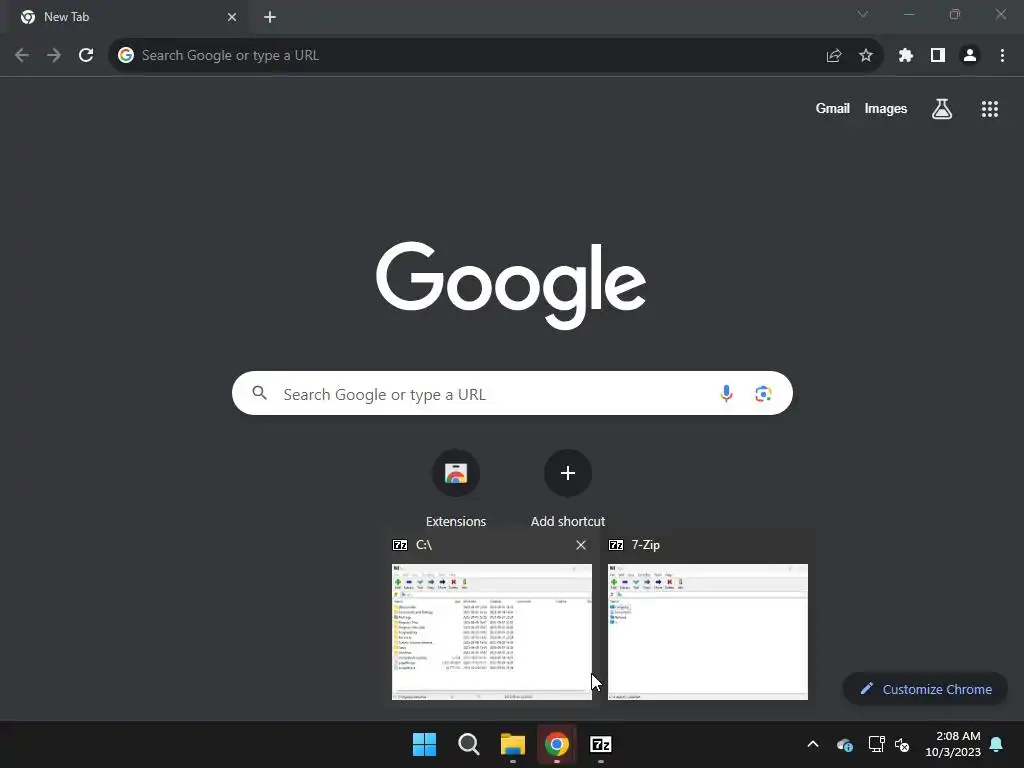This screenshot has height=768, width=1024.
Task: Open the Extensions shortcut tile
Action: click(x=456, y=488)
